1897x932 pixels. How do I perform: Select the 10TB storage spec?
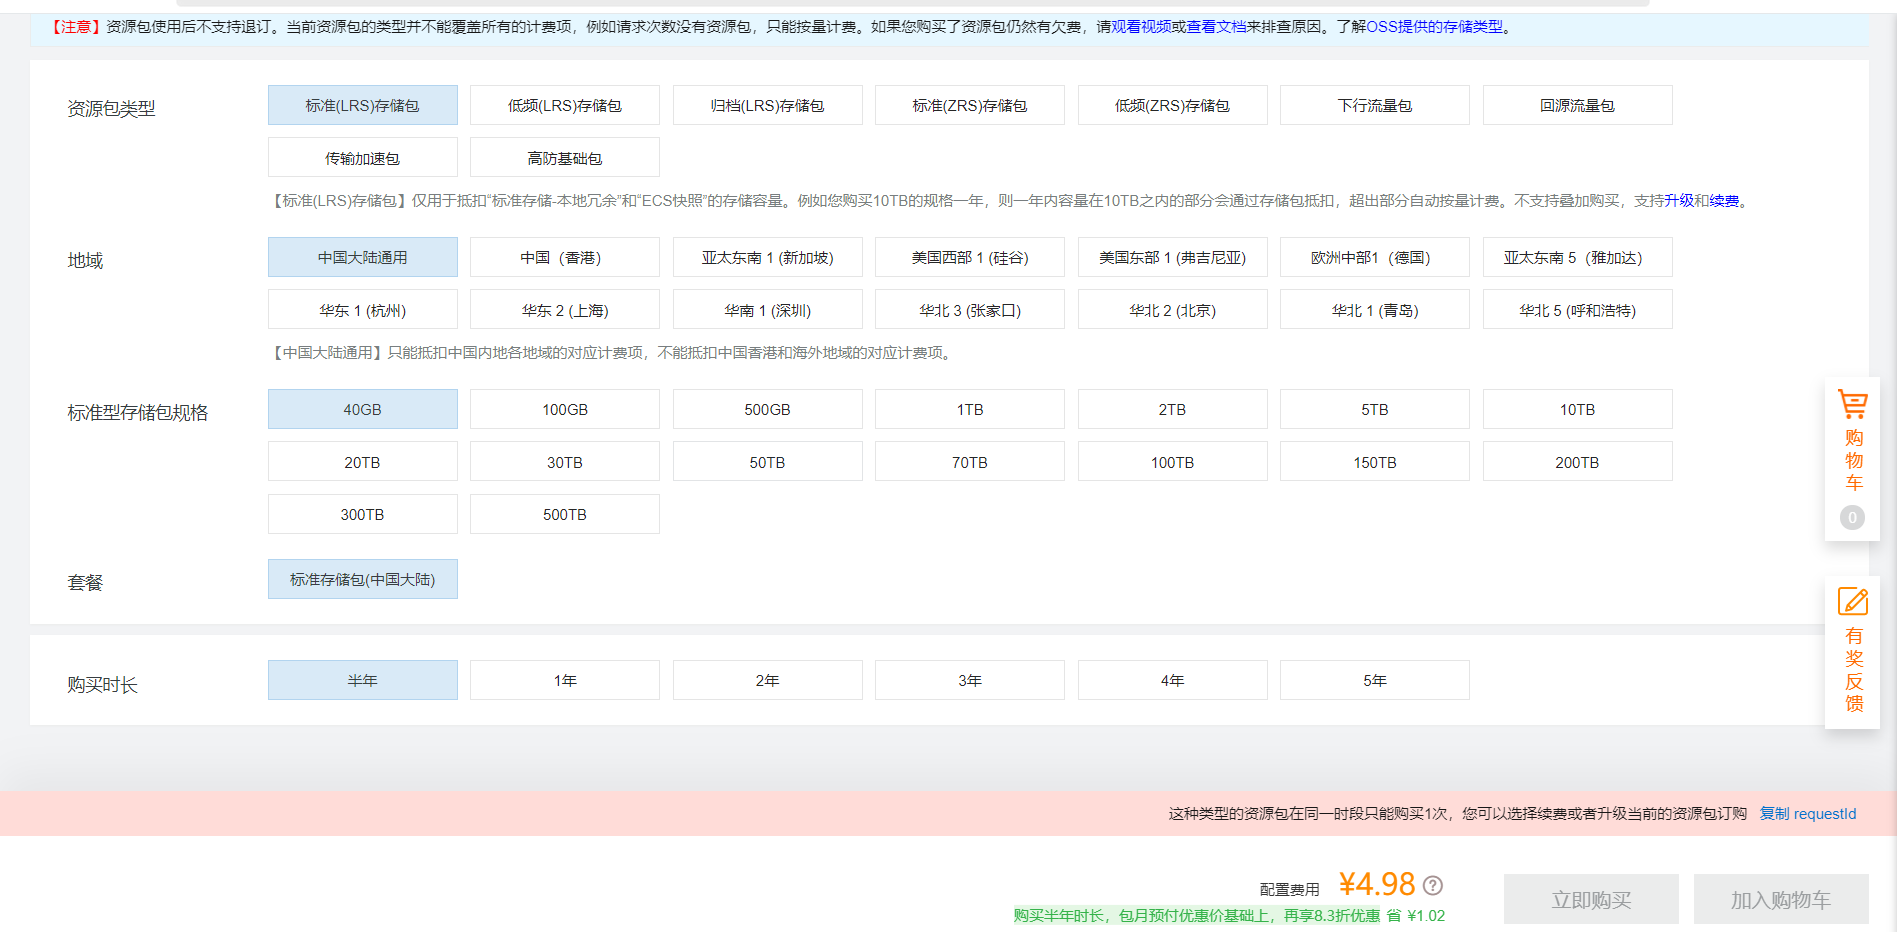tap(1577, 409)
